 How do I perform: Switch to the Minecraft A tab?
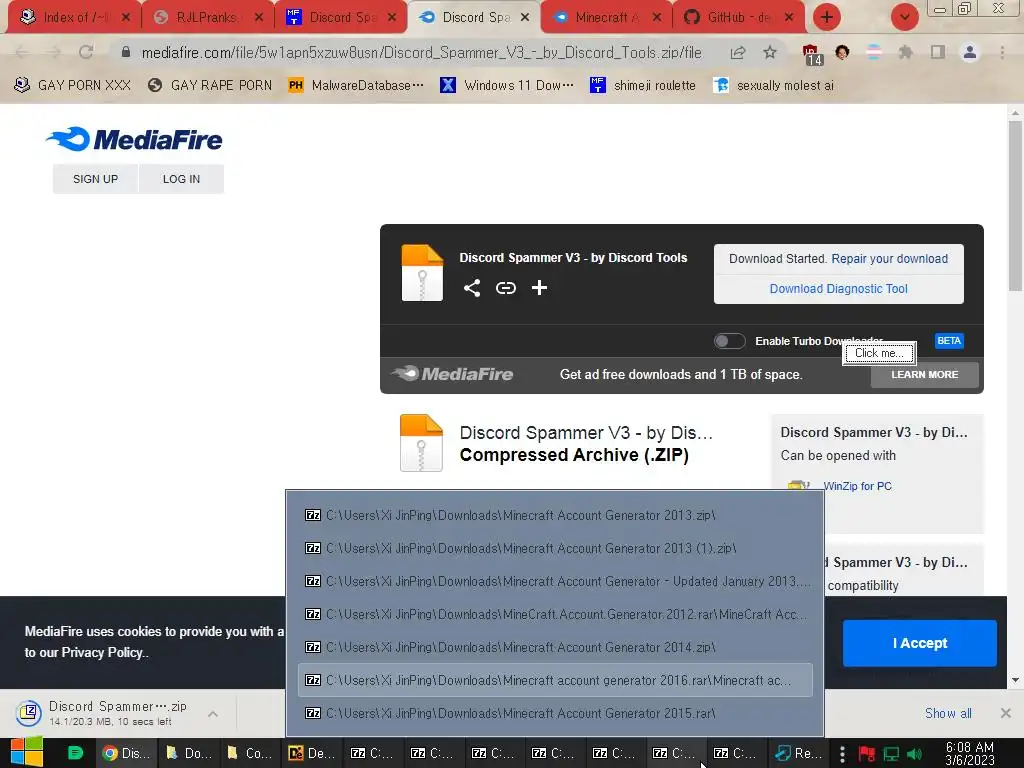coord(606,17)
